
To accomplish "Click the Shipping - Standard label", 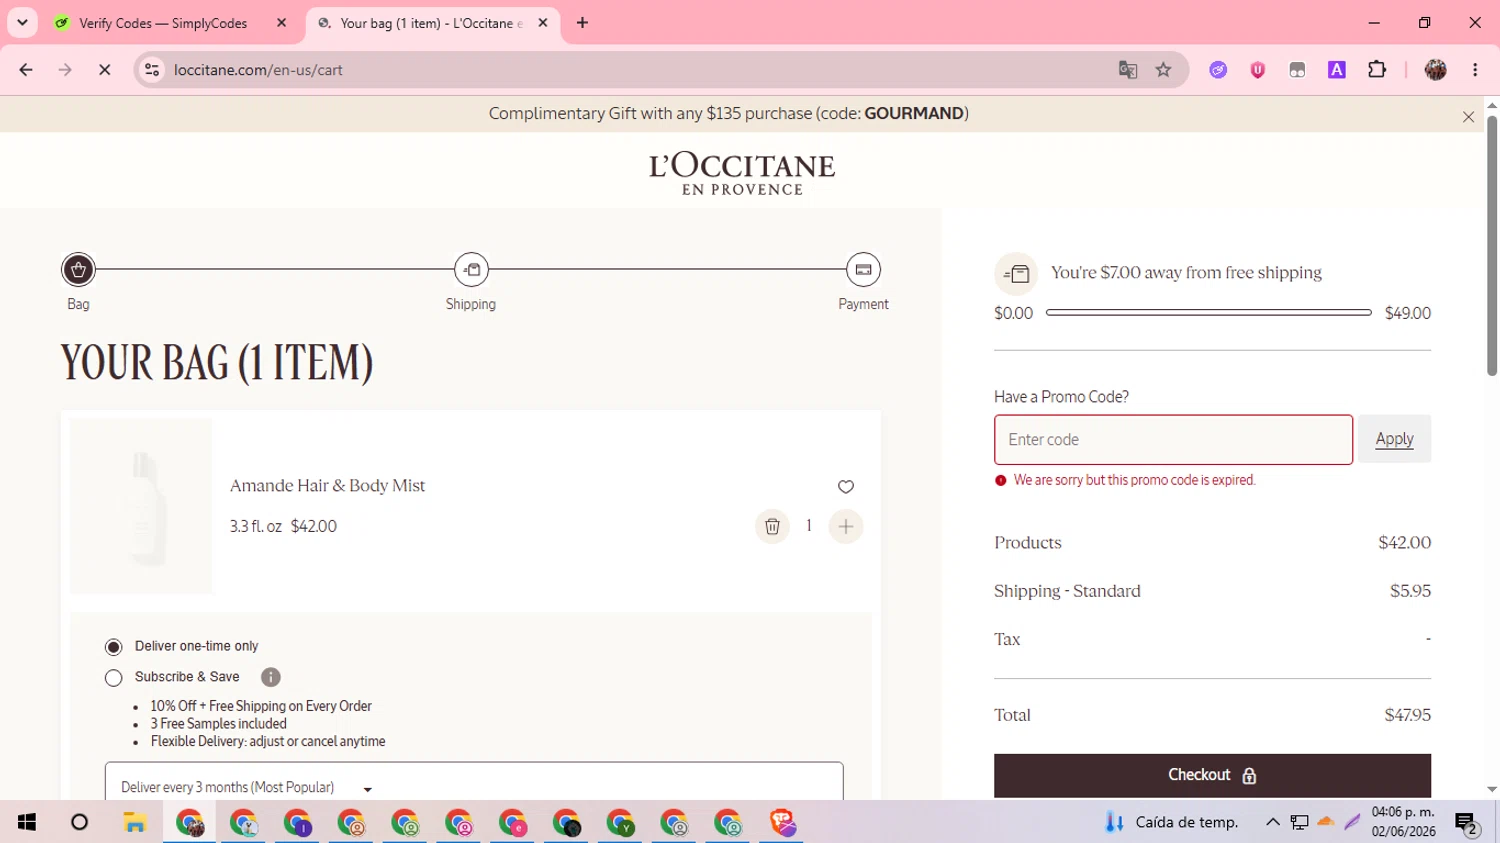I will (x=1067, y=591).
